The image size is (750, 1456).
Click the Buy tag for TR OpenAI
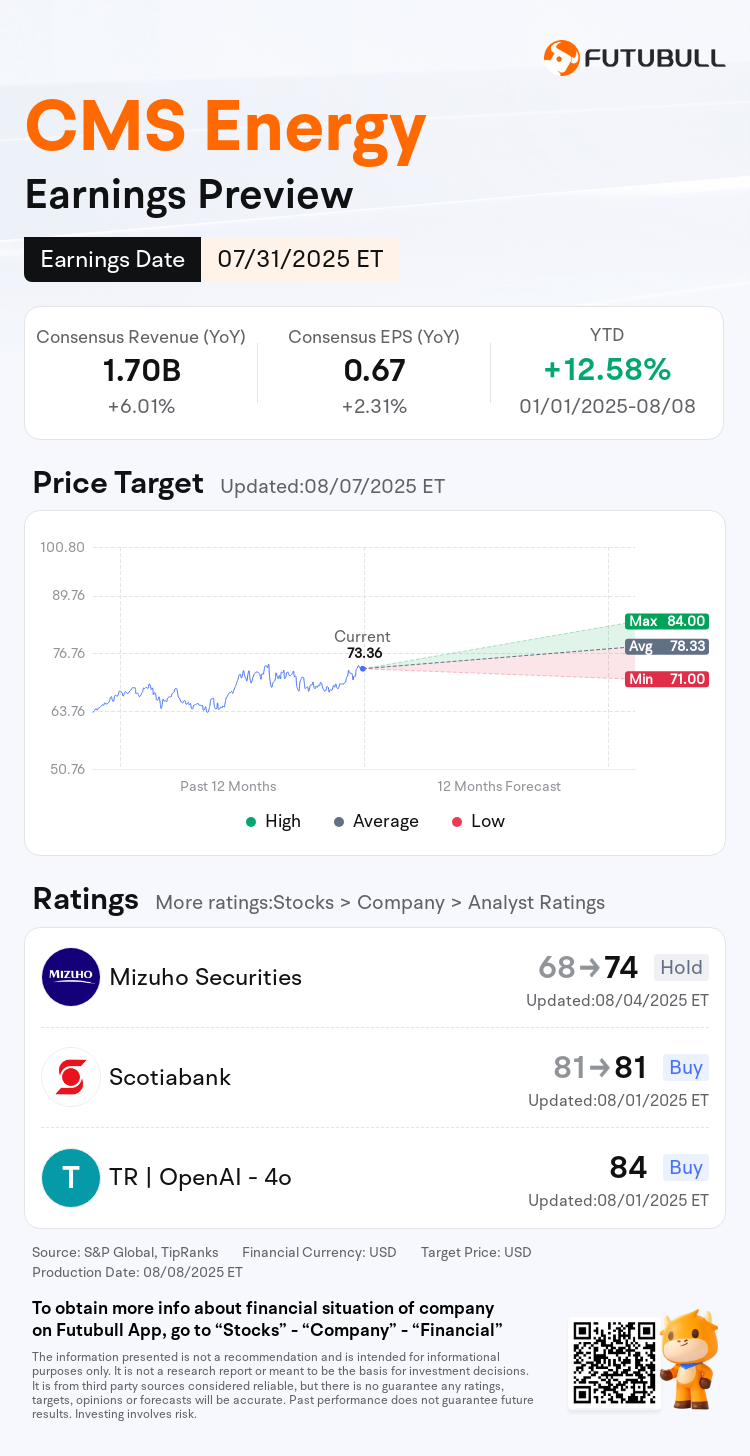click(686, 1167)
